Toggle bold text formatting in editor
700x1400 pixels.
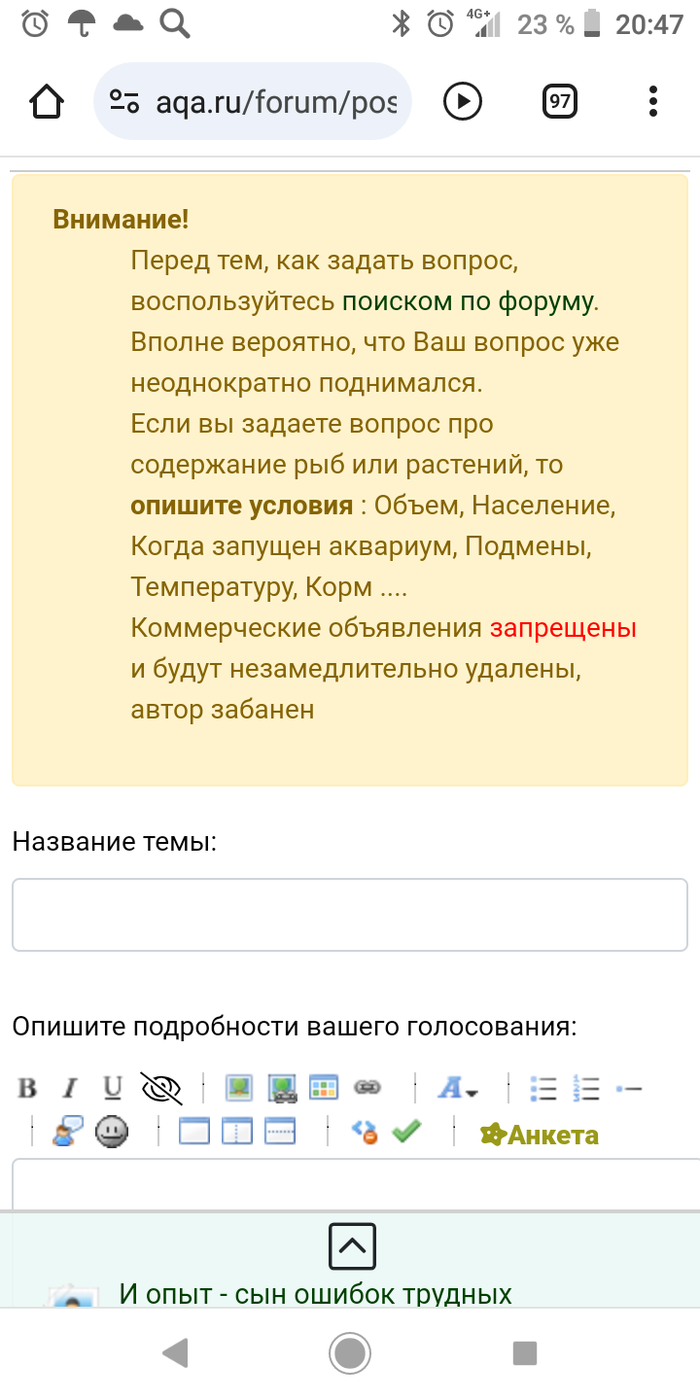(x=28, y=1088)
